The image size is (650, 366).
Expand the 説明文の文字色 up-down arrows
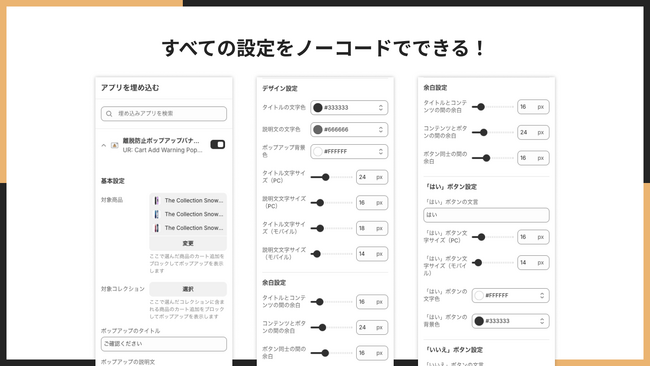pos(381,130)
